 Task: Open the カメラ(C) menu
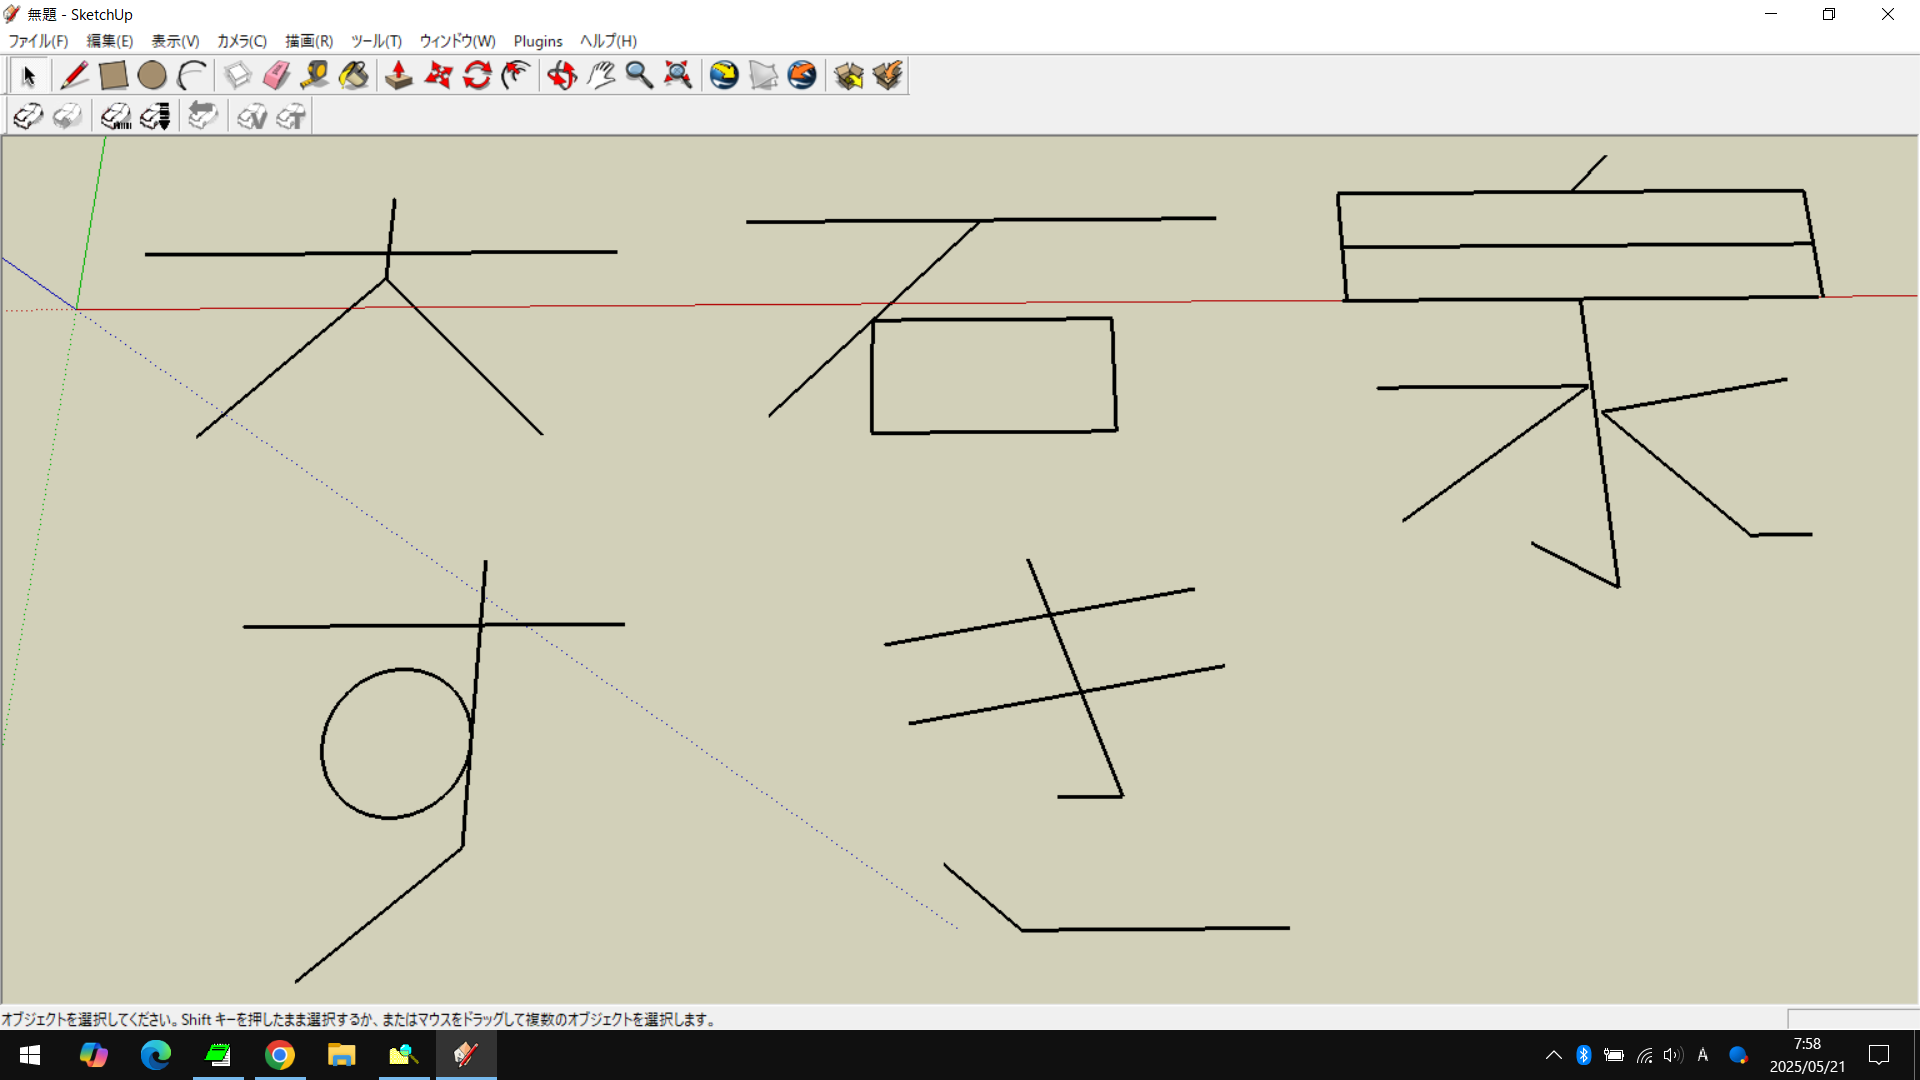242,41
